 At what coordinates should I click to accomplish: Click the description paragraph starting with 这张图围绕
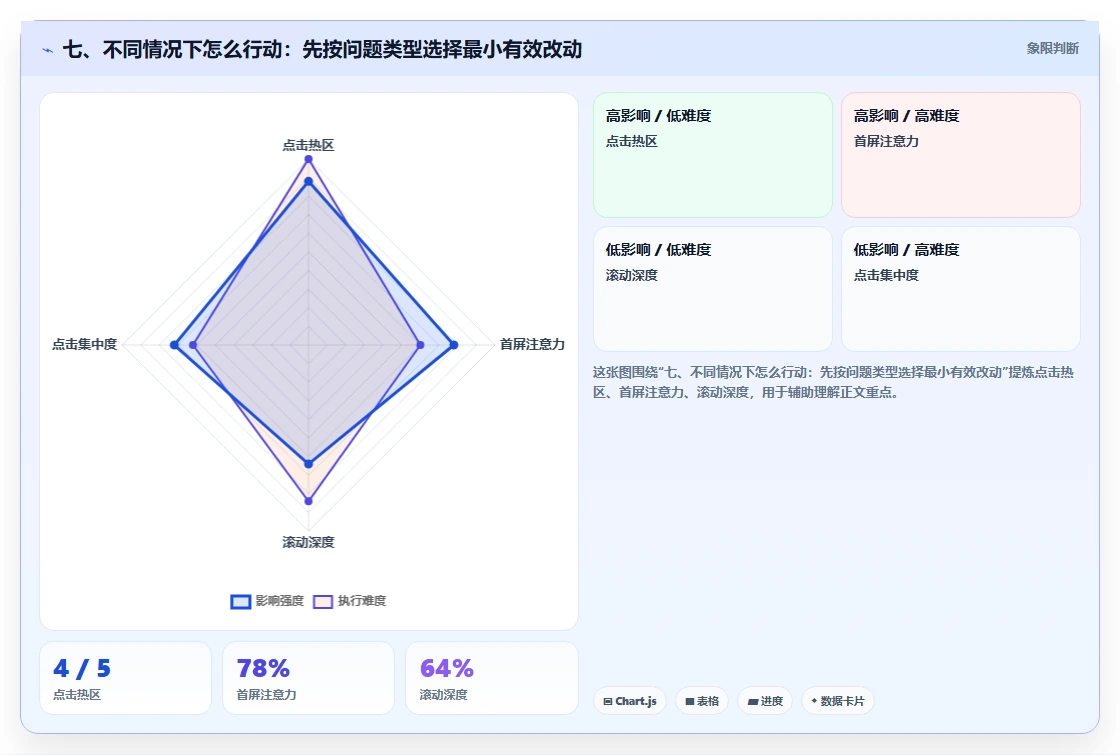coord(834,382)
